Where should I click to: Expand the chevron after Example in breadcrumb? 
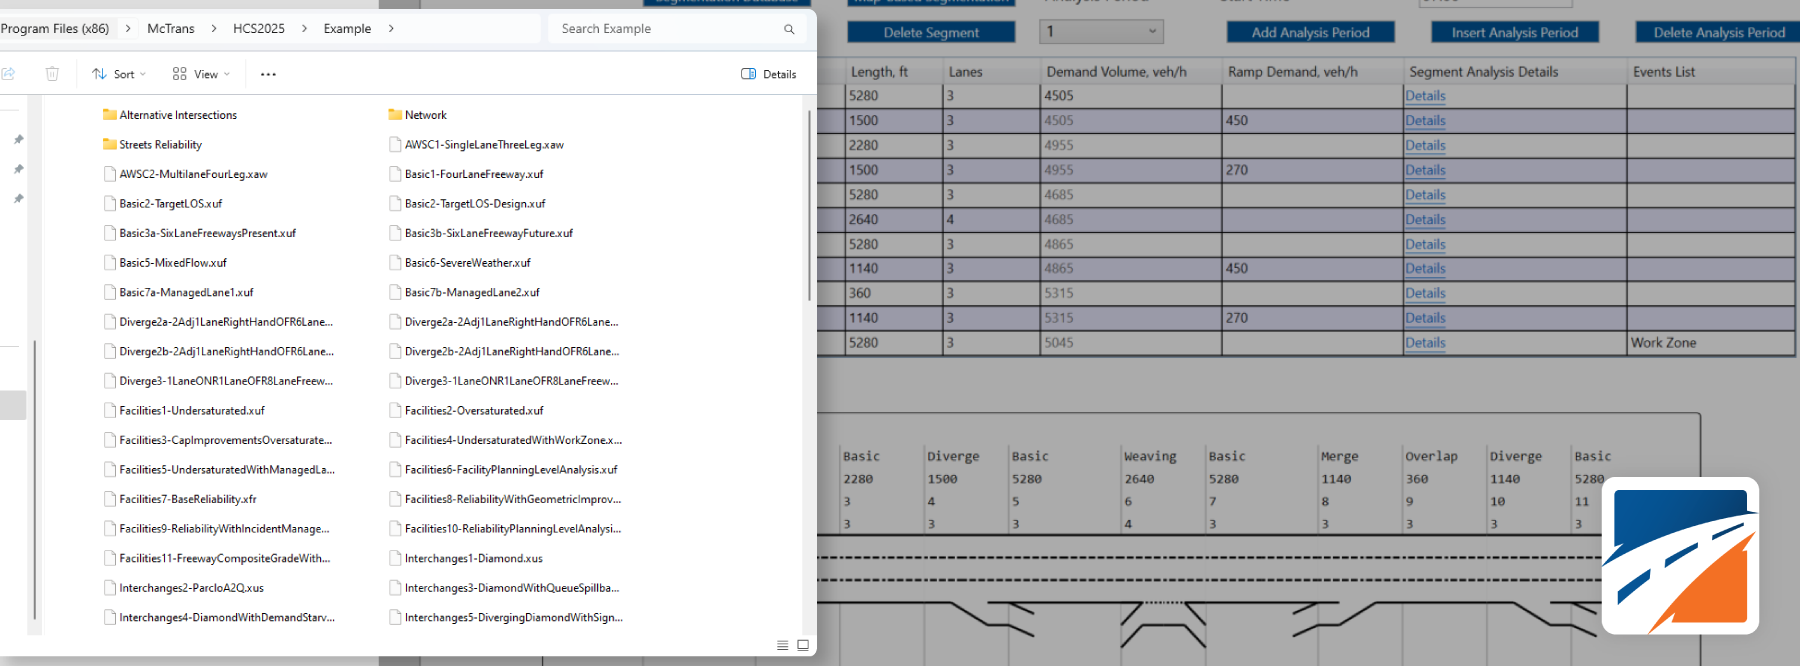pyautogui.click(x=391, y=29)
